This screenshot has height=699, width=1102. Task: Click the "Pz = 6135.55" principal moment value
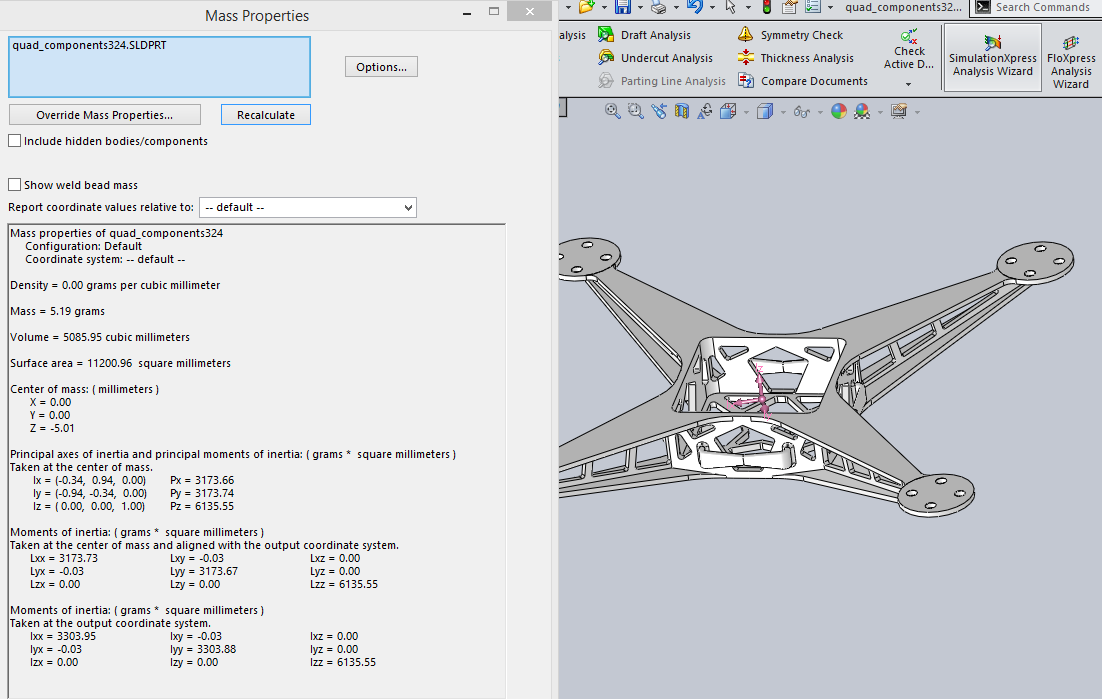click(202, 506)
